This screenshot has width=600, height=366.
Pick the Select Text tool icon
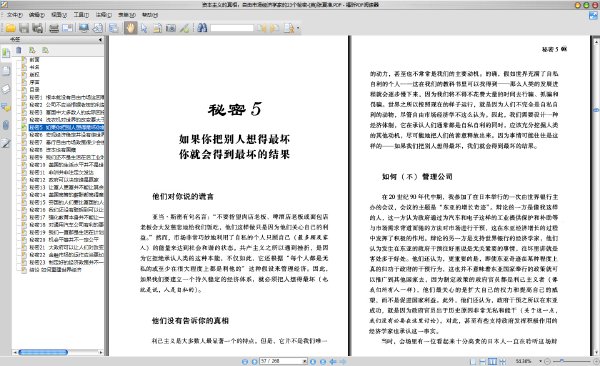click(157, 28)
